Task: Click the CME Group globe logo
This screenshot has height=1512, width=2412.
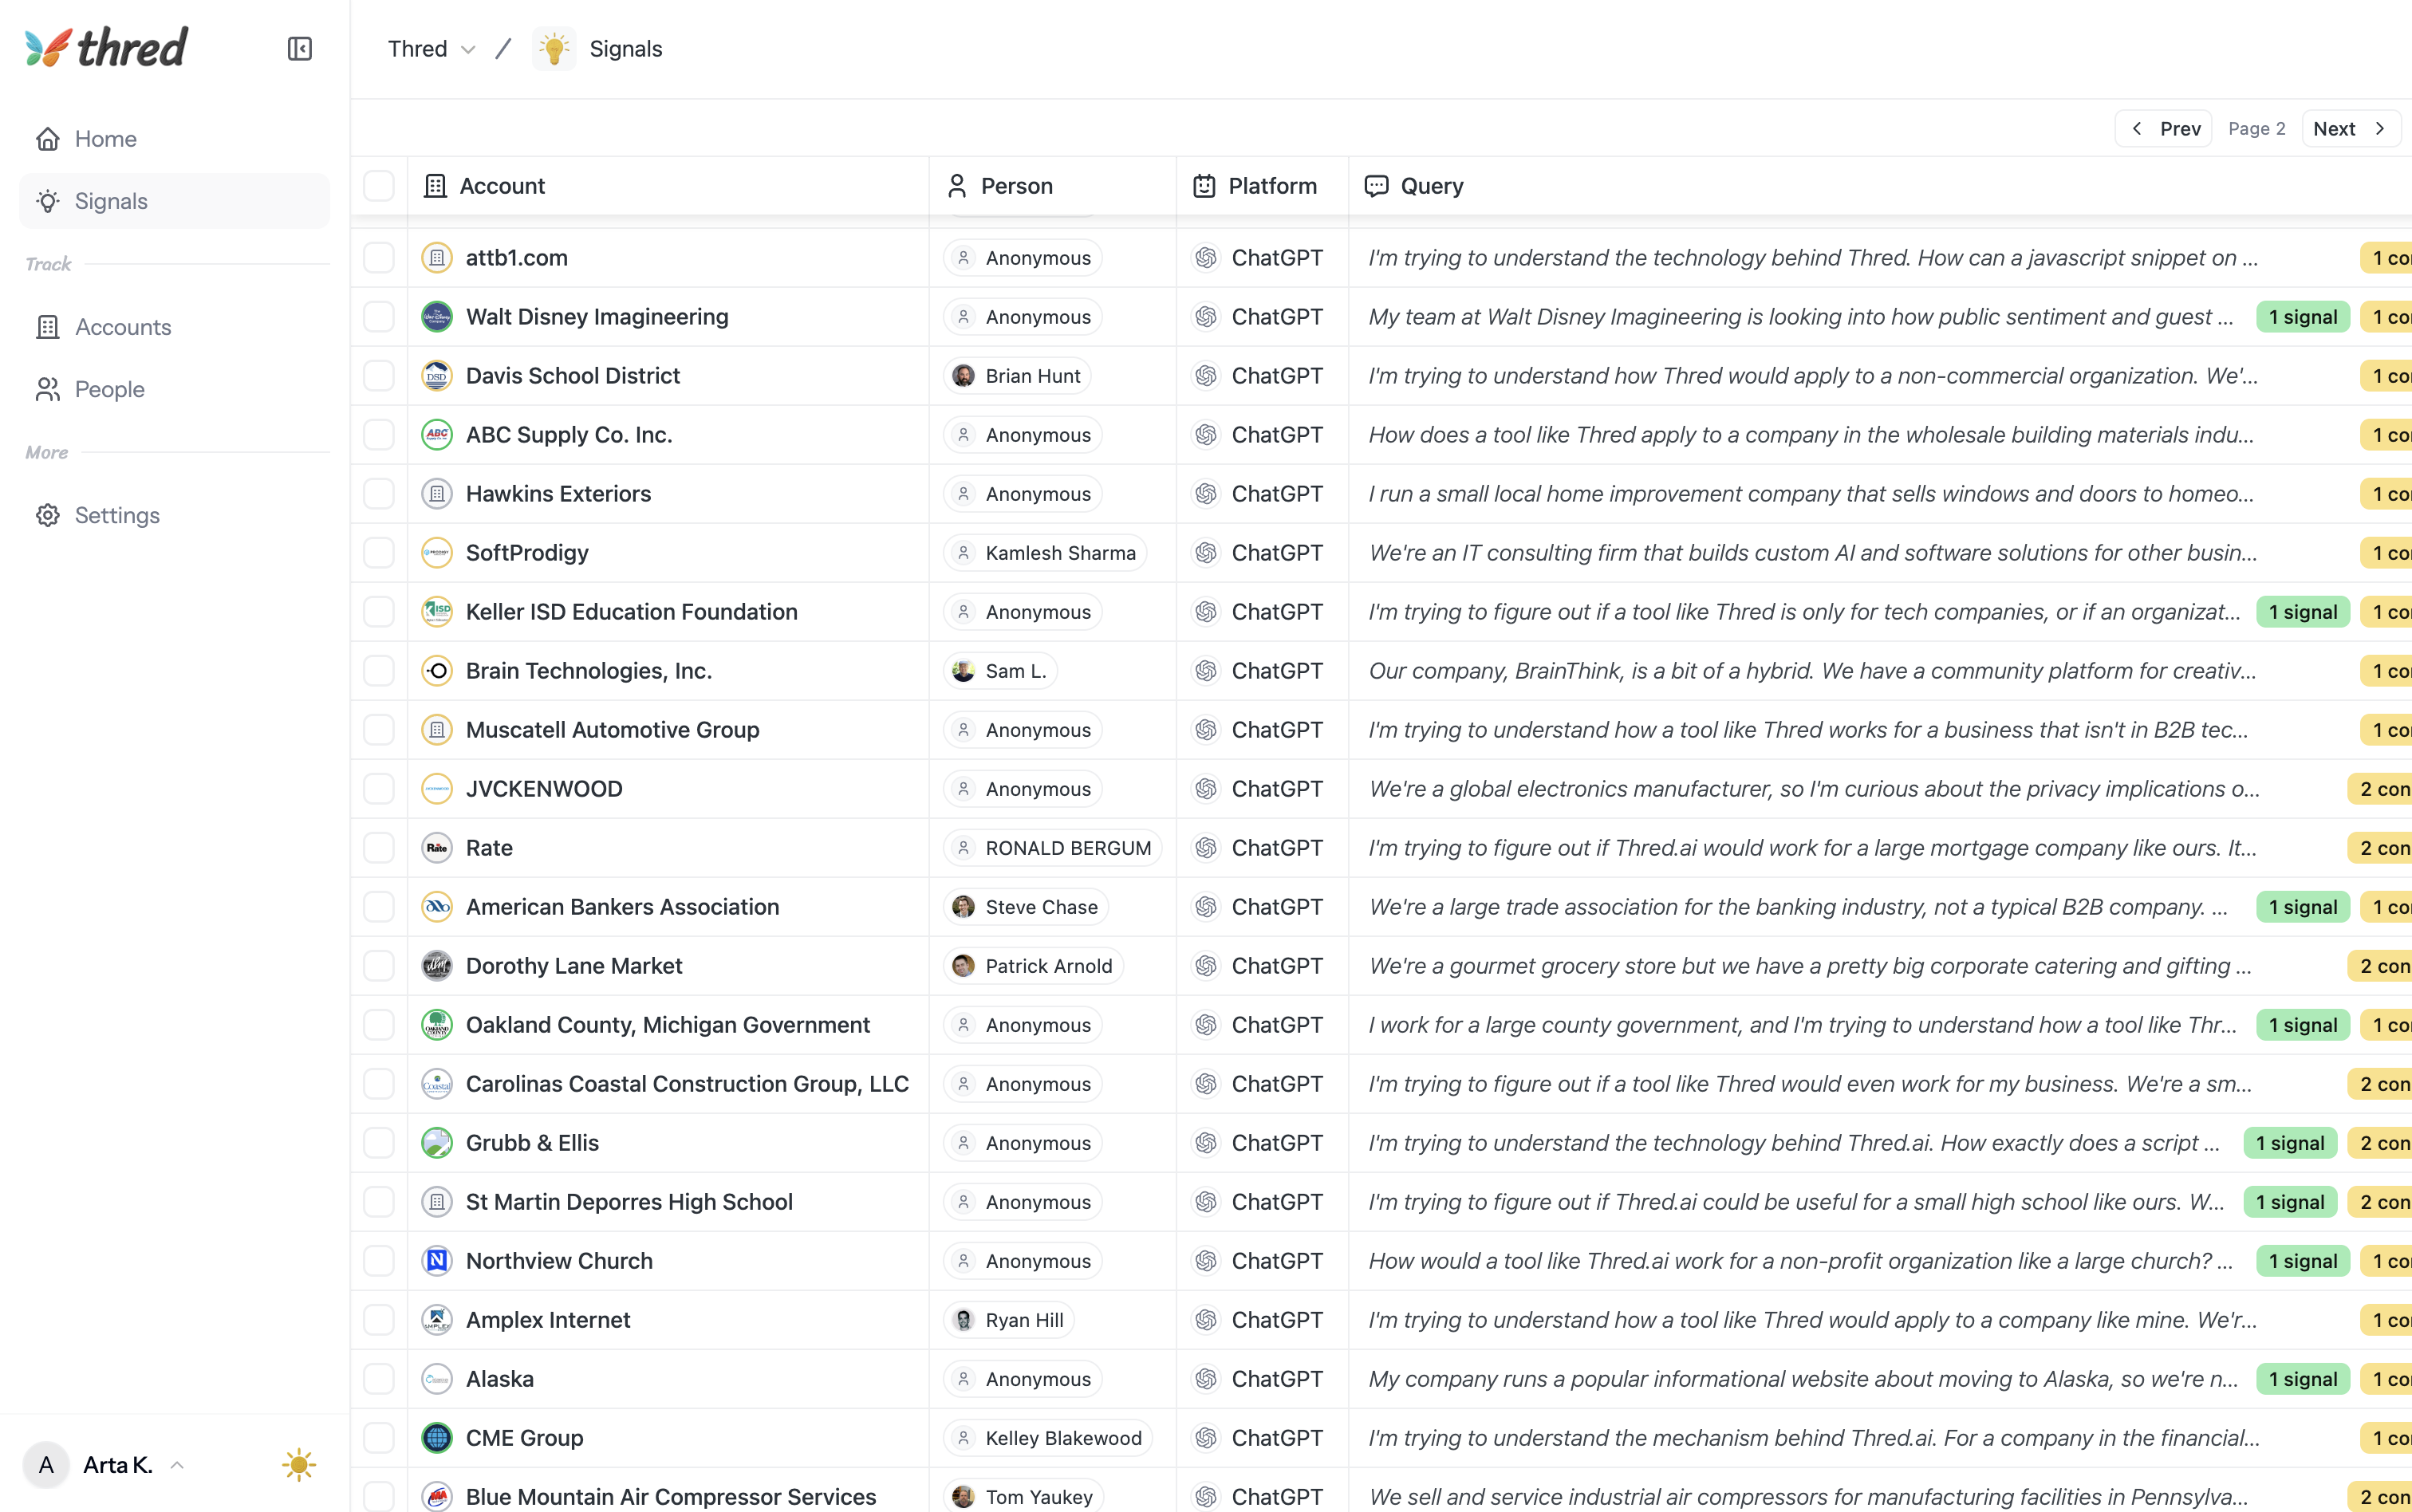Action: click(437, 1438)
